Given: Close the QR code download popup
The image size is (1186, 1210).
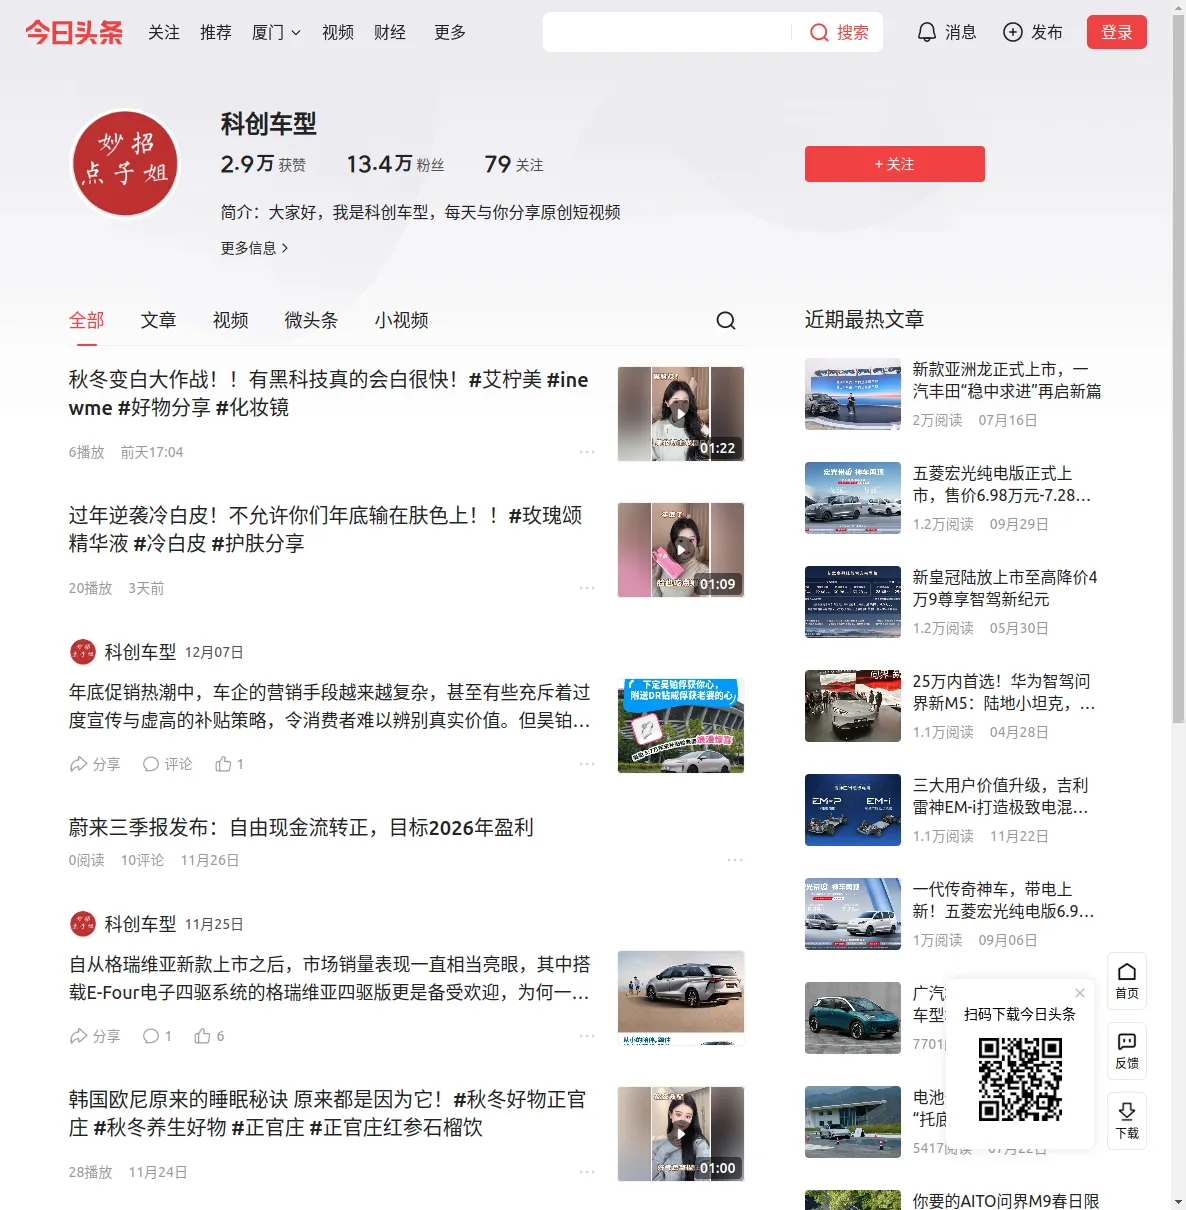Looking at the screenshot, I should [x=1080, y=993].
